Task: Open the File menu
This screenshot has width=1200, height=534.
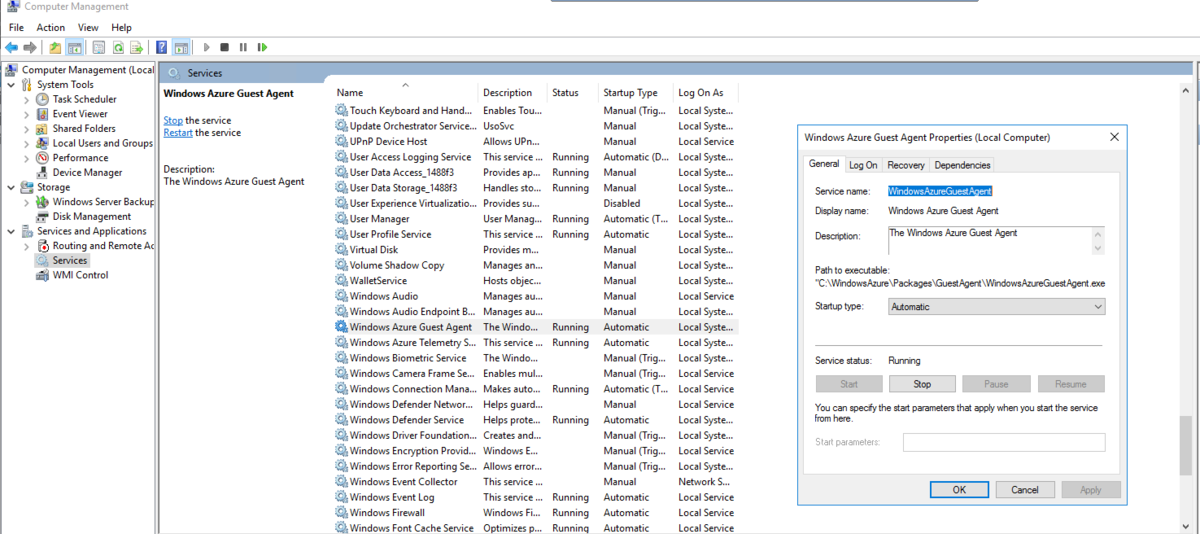Action: (16, 28)
